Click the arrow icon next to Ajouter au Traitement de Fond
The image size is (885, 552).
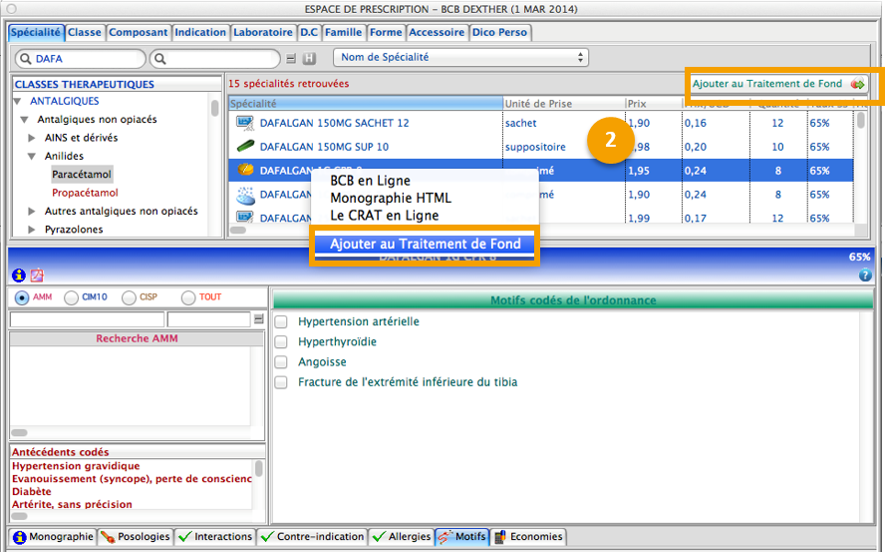[858, 85]
